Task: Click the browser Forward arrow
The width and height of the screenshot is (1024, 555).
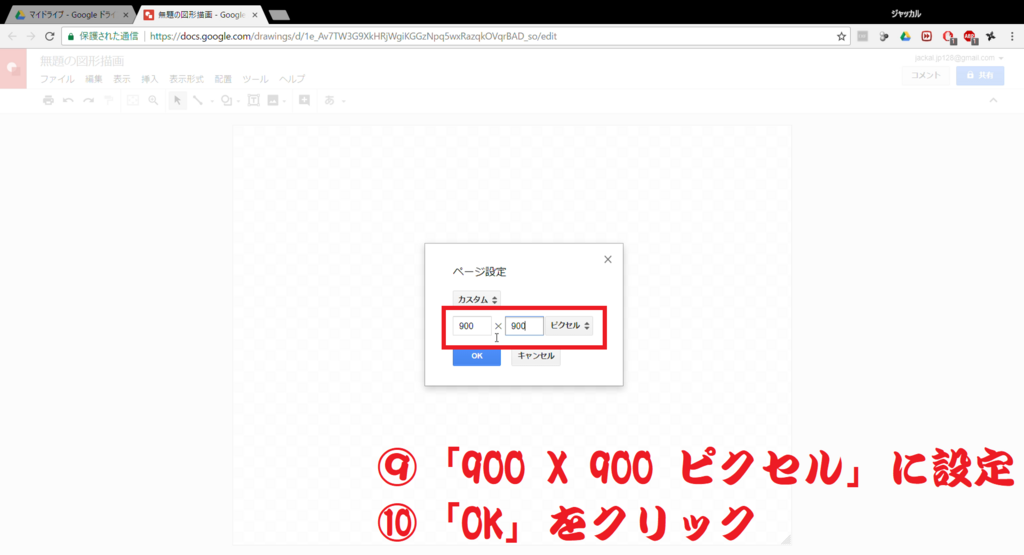Action: click(31, 37)
